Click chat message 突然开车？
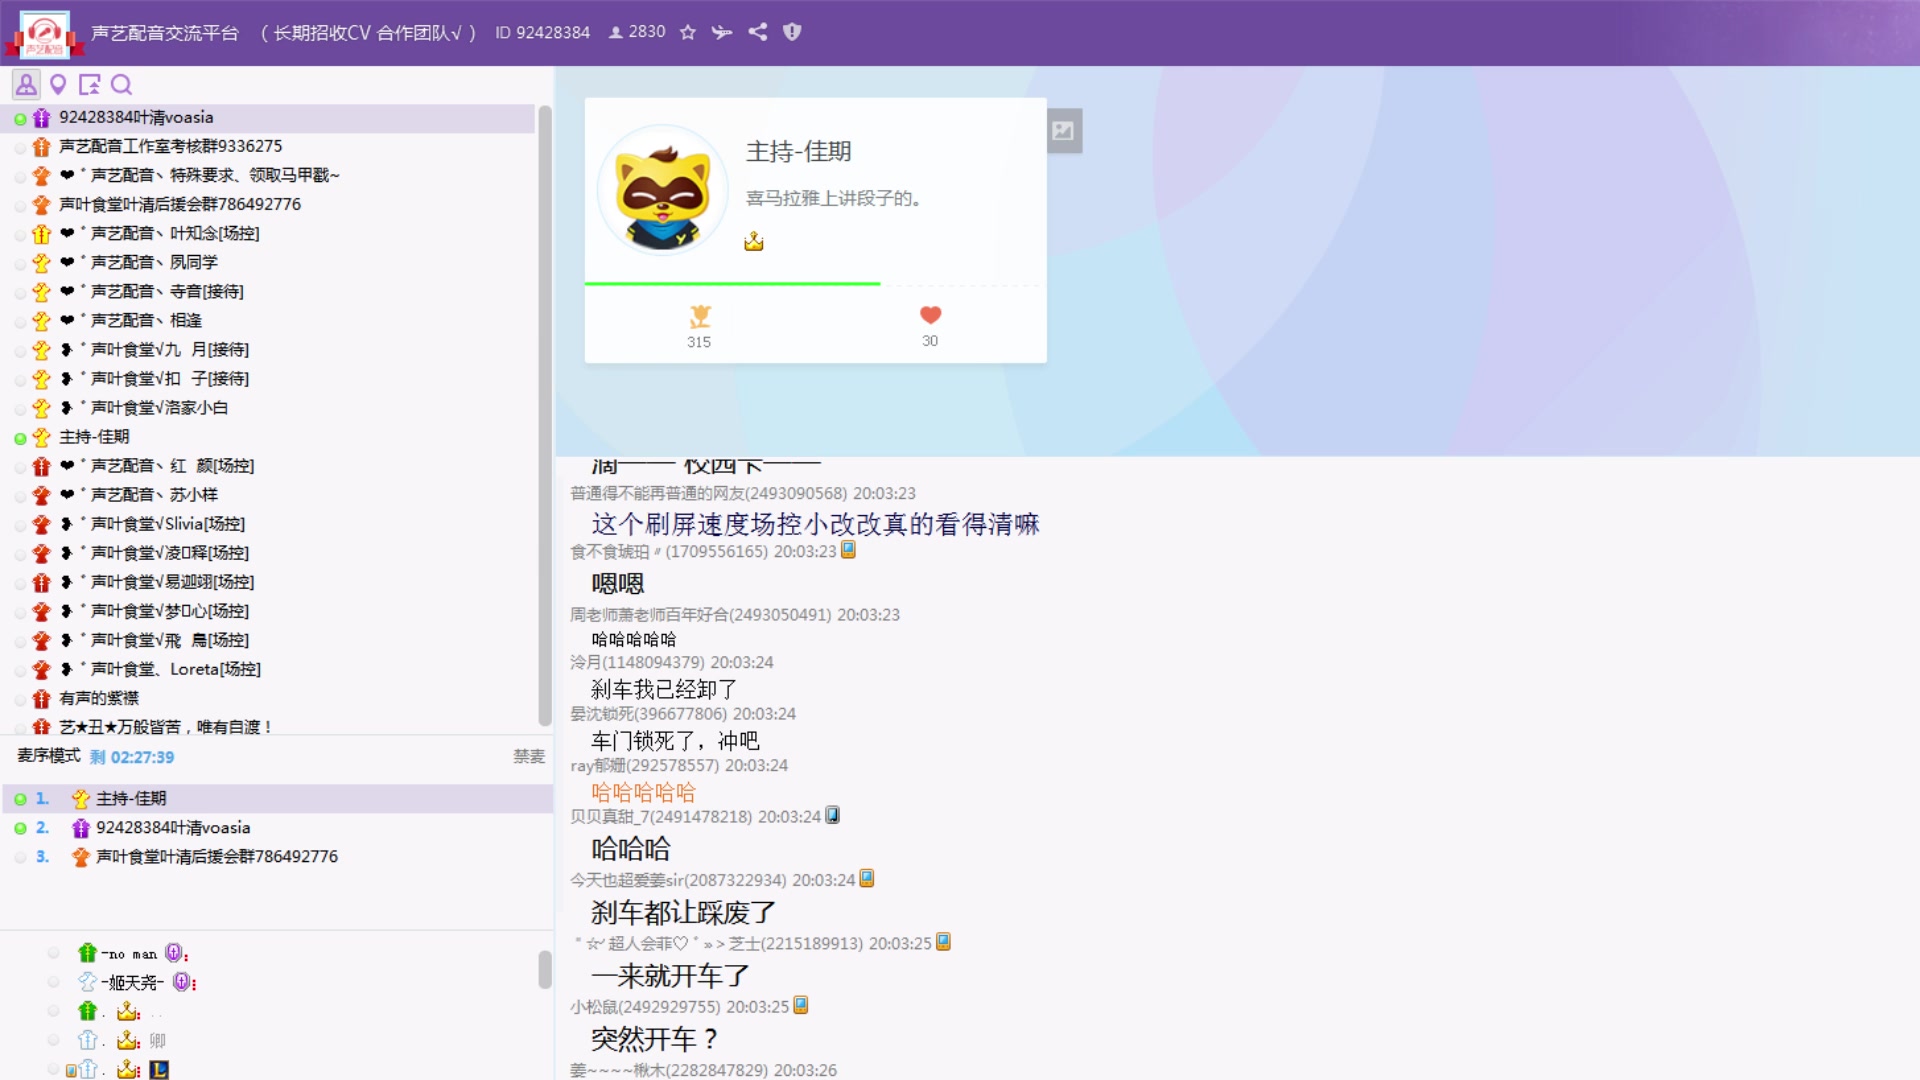The image size is (1920, 1080). tap(655, 1039)
